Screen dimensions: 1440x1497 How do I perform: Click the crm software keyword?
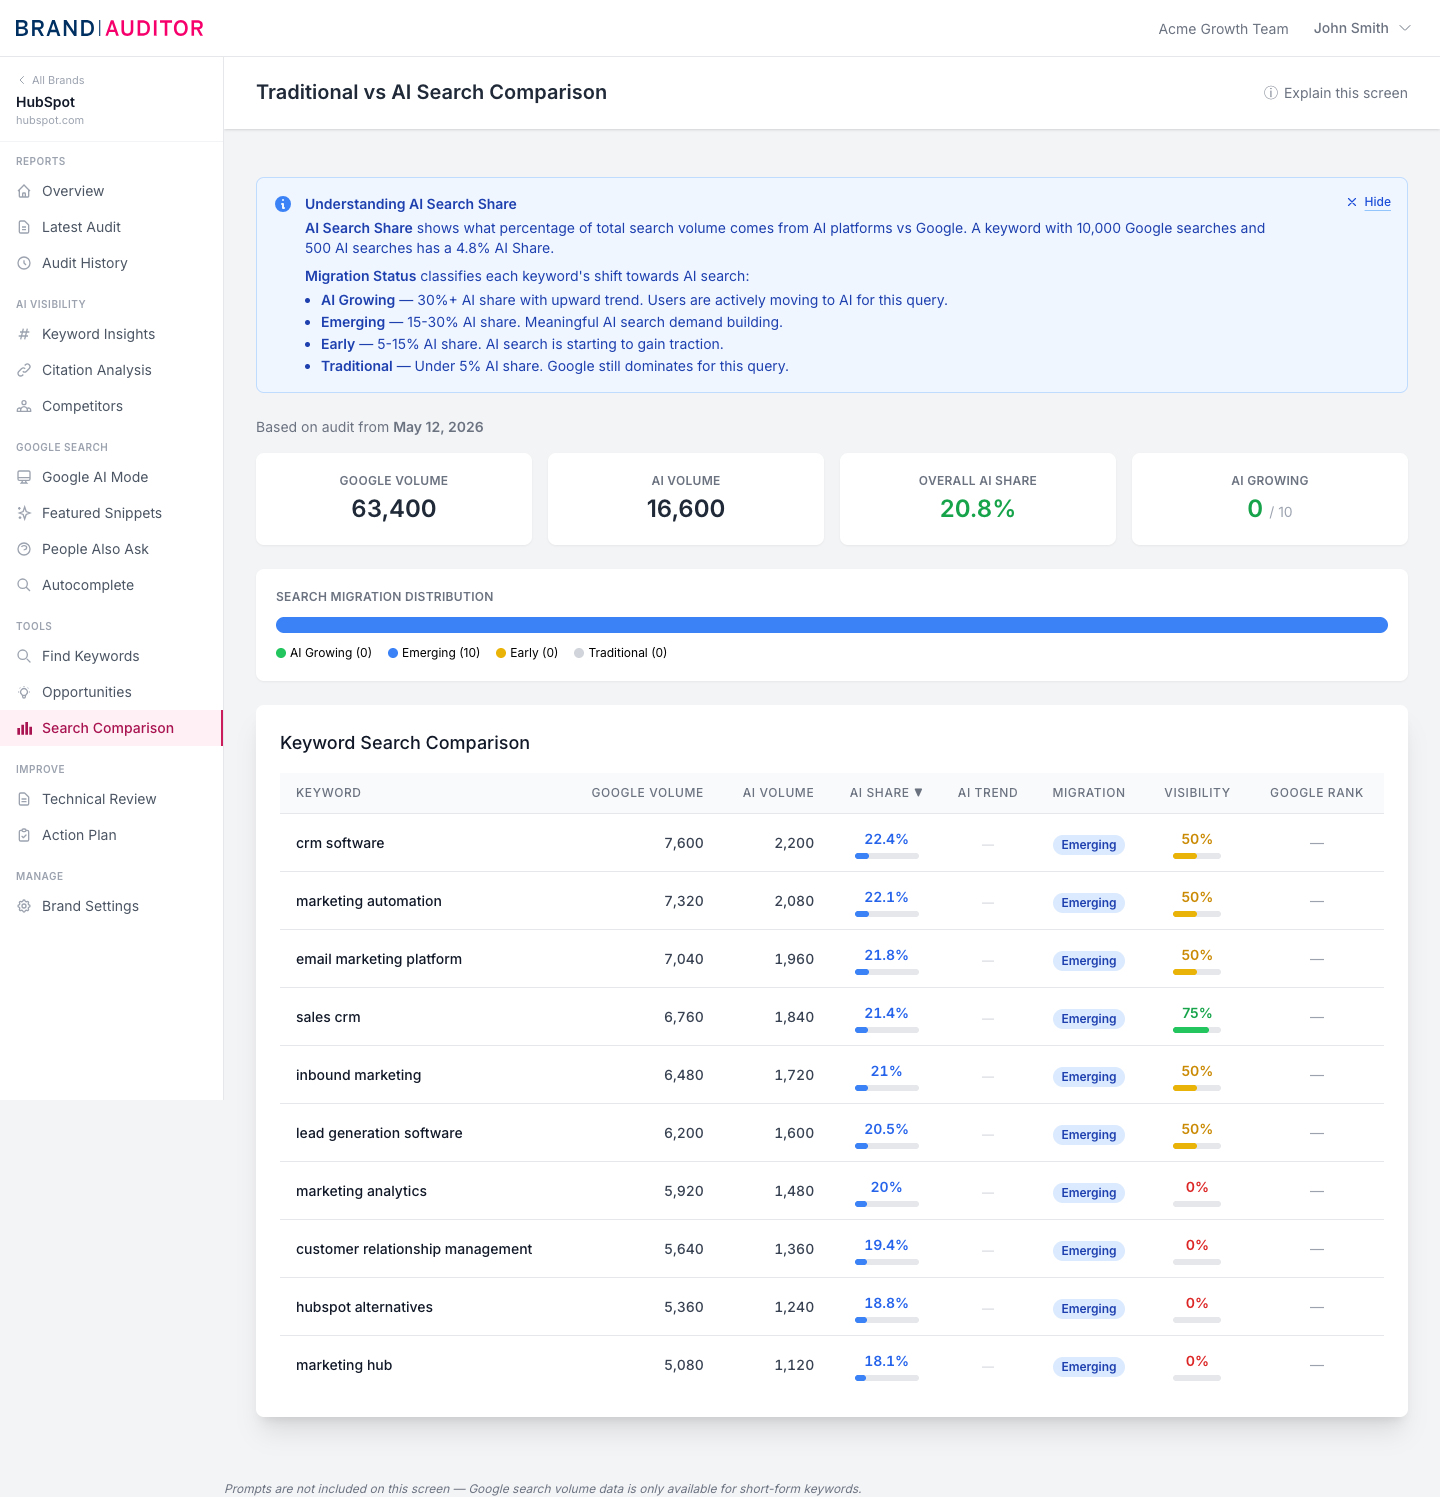tap(340, 843)
